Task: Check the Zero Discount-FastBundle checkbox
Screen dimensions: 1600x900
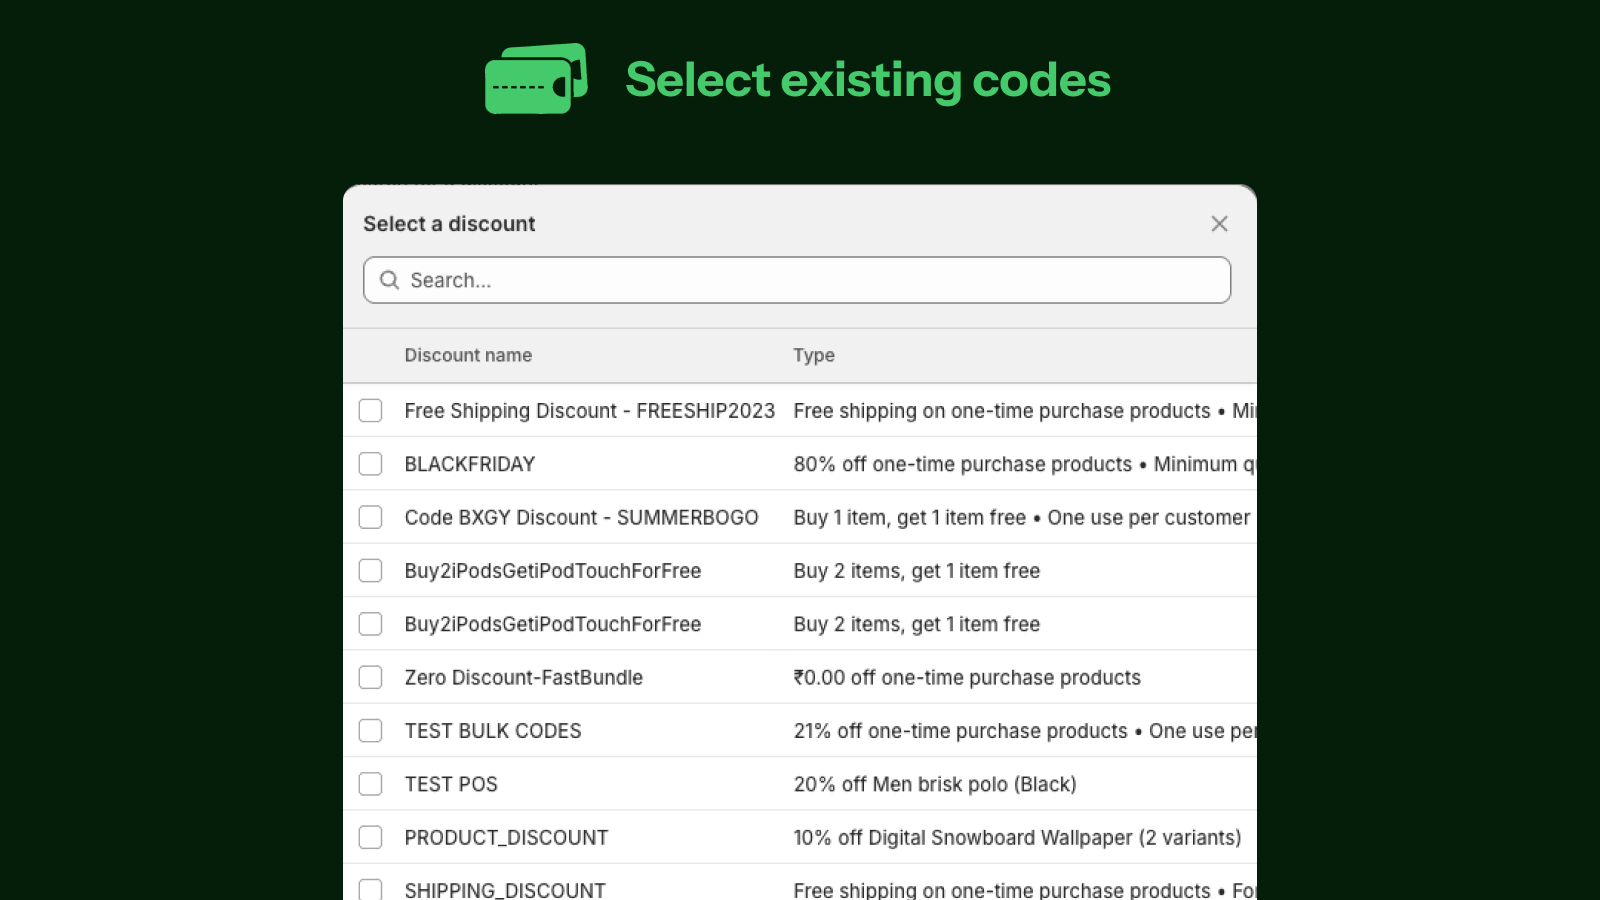Action: pyautogui.click(x=370, y=676)
